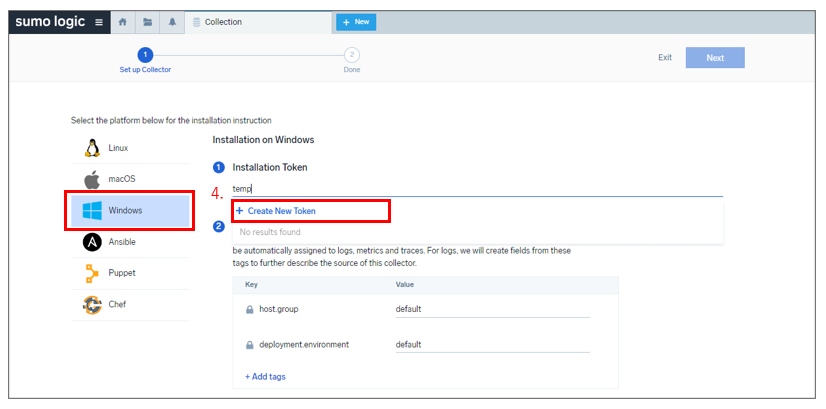This screenshot has height=409, width=826.
Task: Open the alerts bell icon tab
Action: point(172,22)
